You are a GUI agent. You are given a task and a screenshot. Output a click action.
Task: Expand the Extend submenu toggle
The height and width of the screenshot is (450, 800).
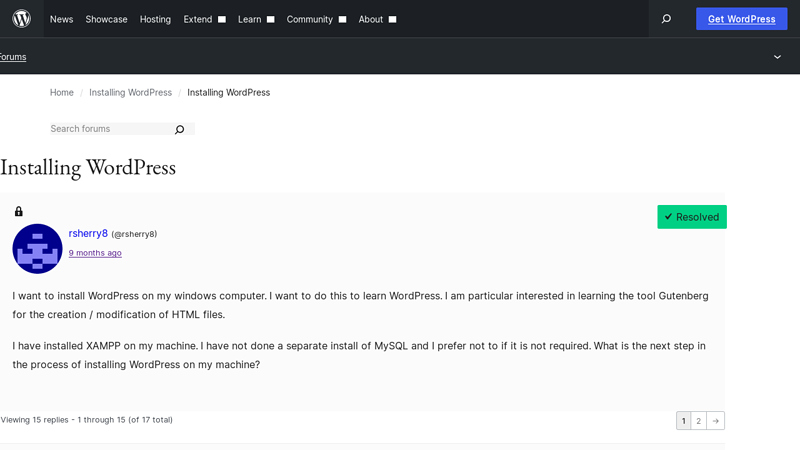pyautogui.click(x=222, y=19)
